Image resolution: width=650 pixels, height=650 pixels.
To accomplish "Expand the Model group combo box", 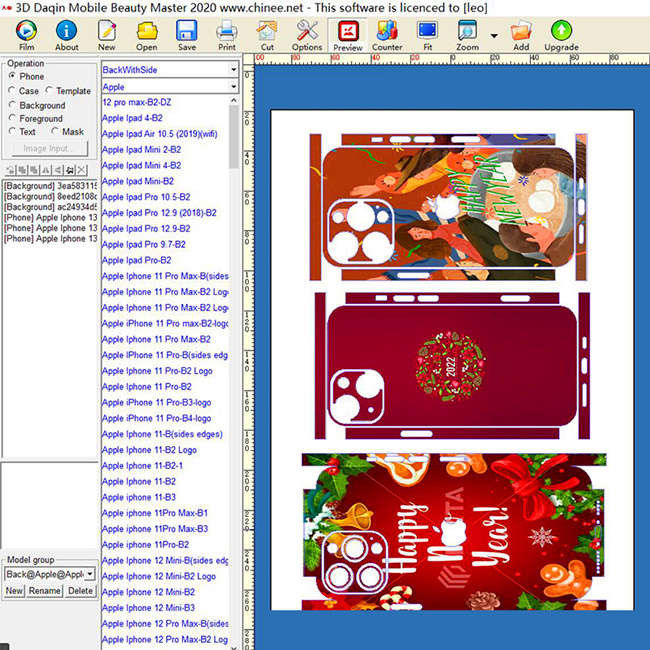I will [89, 574].
